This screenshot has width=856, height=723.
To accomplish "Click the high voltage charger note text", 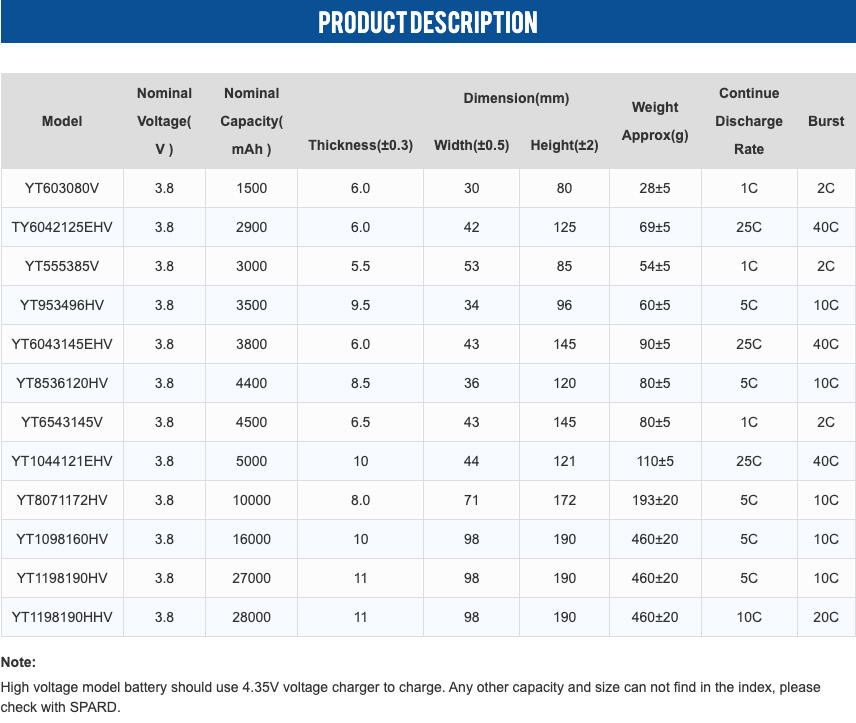I will tap(411, 697).
